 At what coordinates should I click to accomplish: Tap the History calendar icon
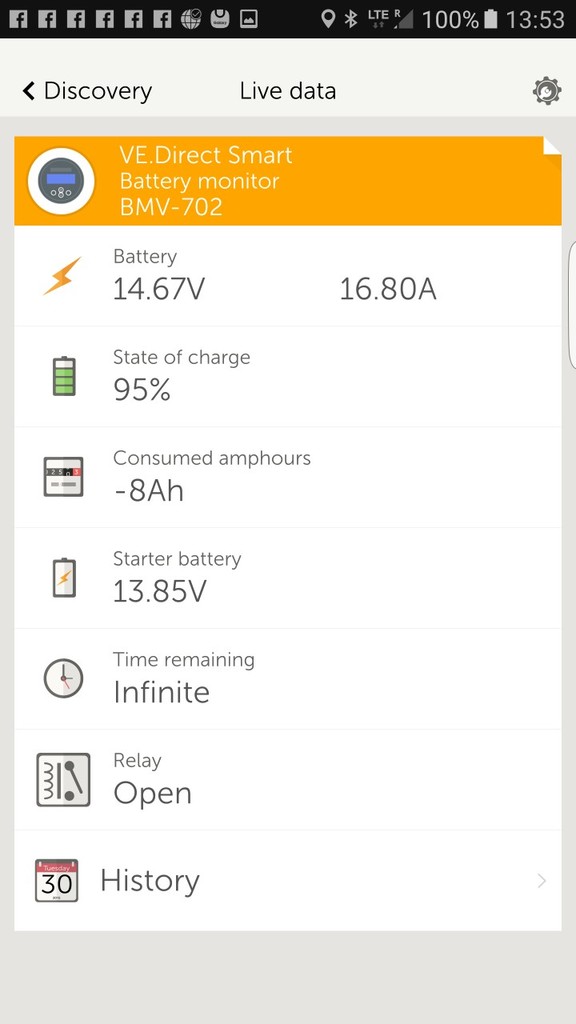click(x=57, y=880)
